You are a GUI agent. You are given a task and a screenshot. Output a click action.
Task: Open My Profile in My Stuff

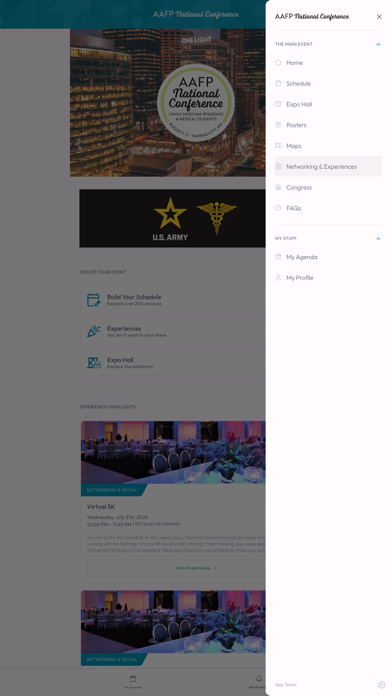tap(329, 278)
